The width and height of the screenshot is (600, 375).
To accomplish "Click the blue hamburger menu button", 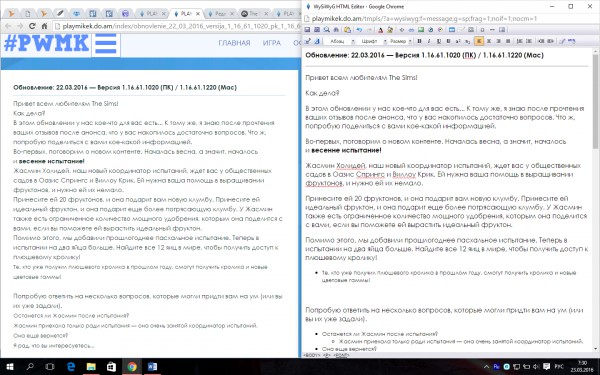I will 106,44.
